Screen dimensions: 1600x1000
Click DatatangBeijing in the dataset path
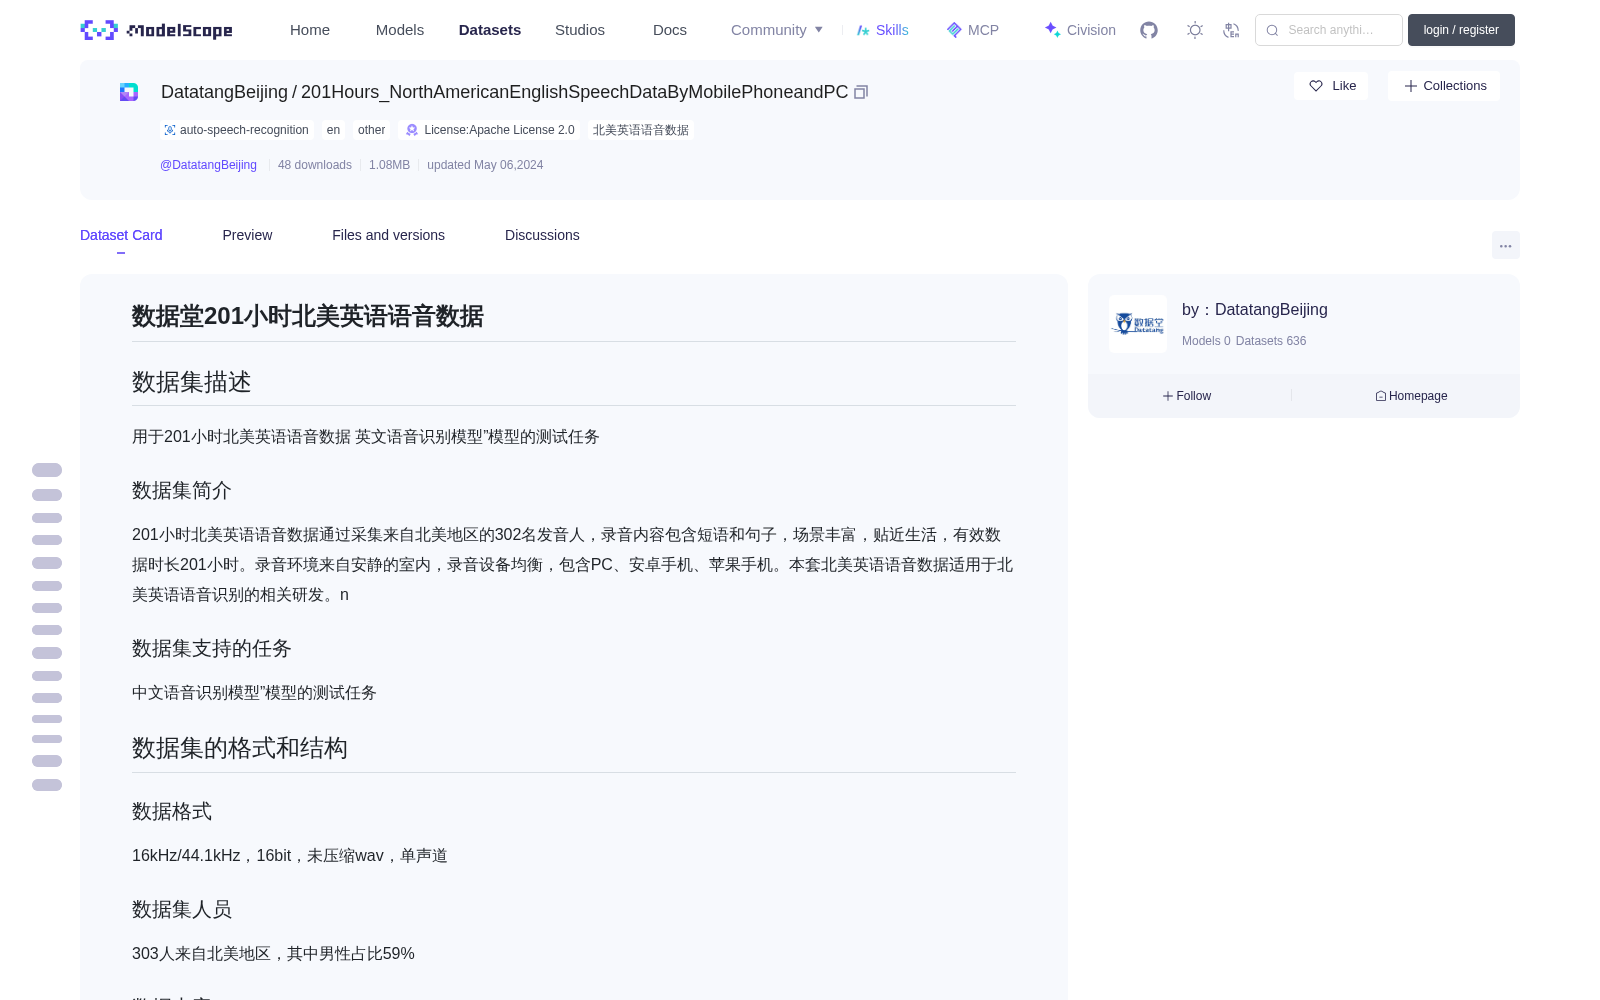click(x=224, y=92)
